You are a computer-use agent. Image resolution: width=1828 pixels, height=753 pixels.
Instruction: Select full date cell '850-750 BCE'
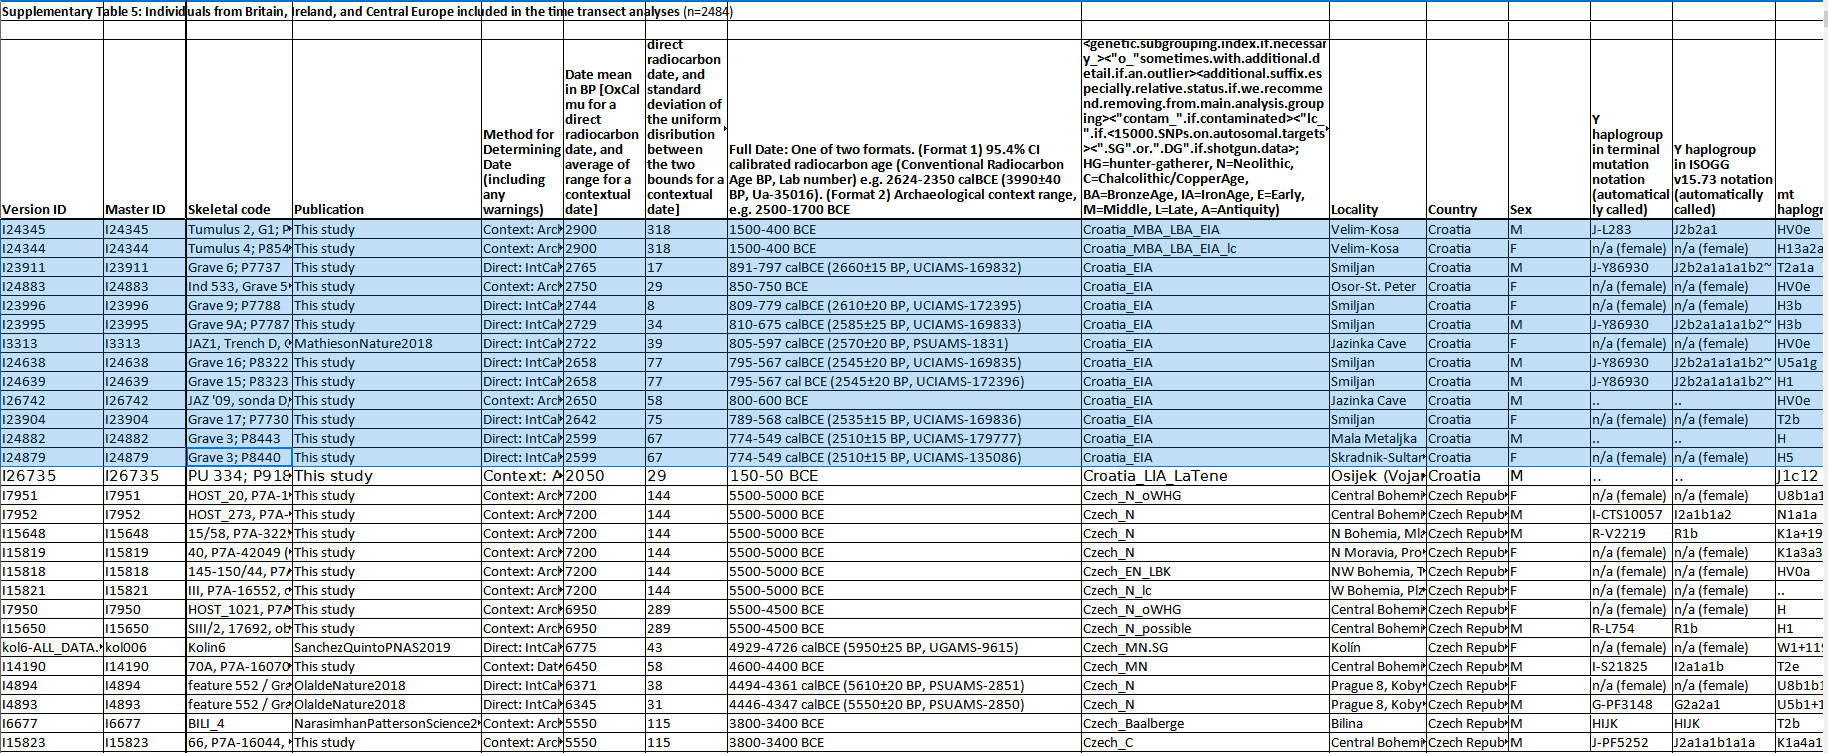pos(904,287)
